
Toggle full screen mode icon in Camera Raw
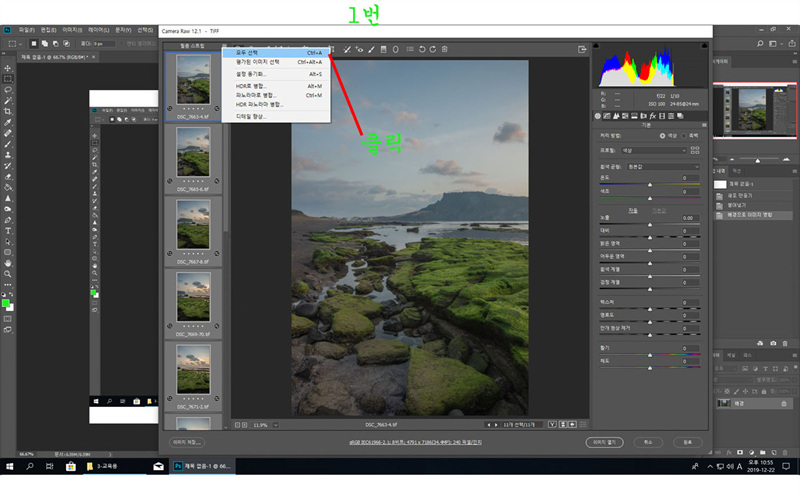(582, 49)
